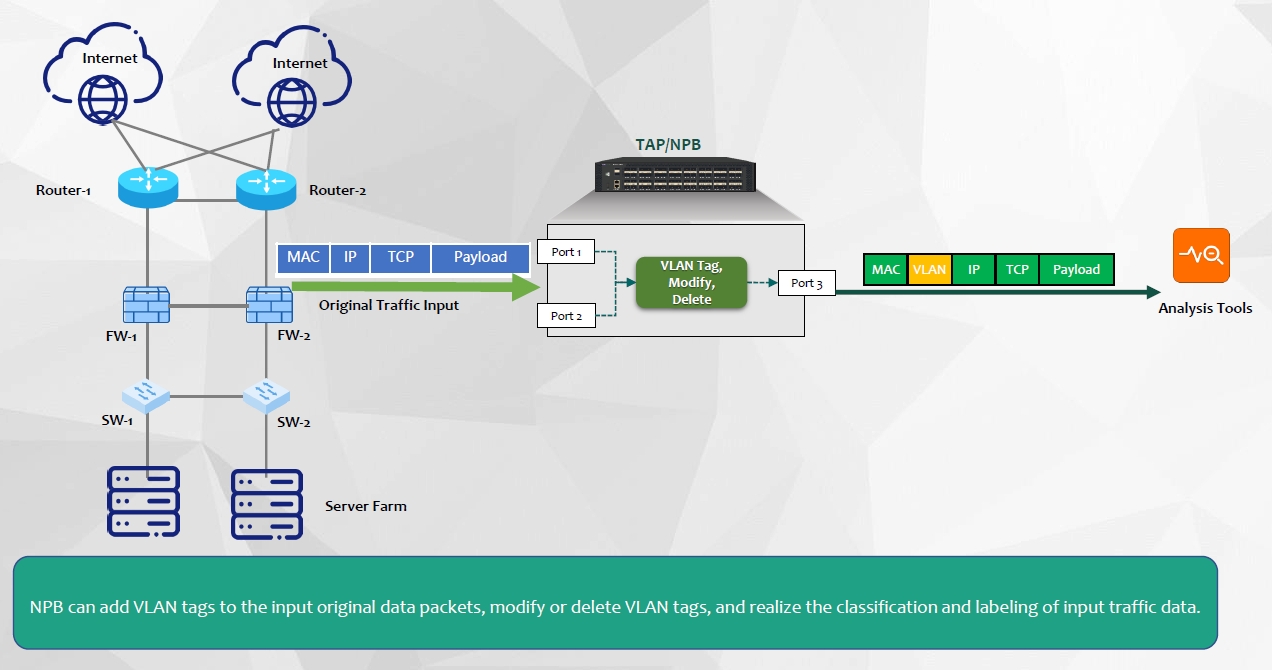Click the Port 2 box

[x=566, y=316]
